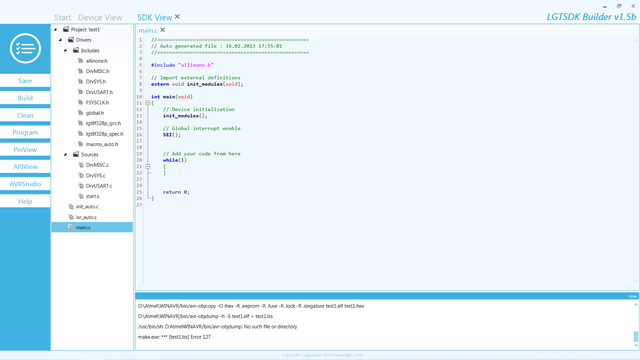Minimize the LGTSDK Builder window
The height and width of the screenshot is (360, 640).
coord(605,6)
